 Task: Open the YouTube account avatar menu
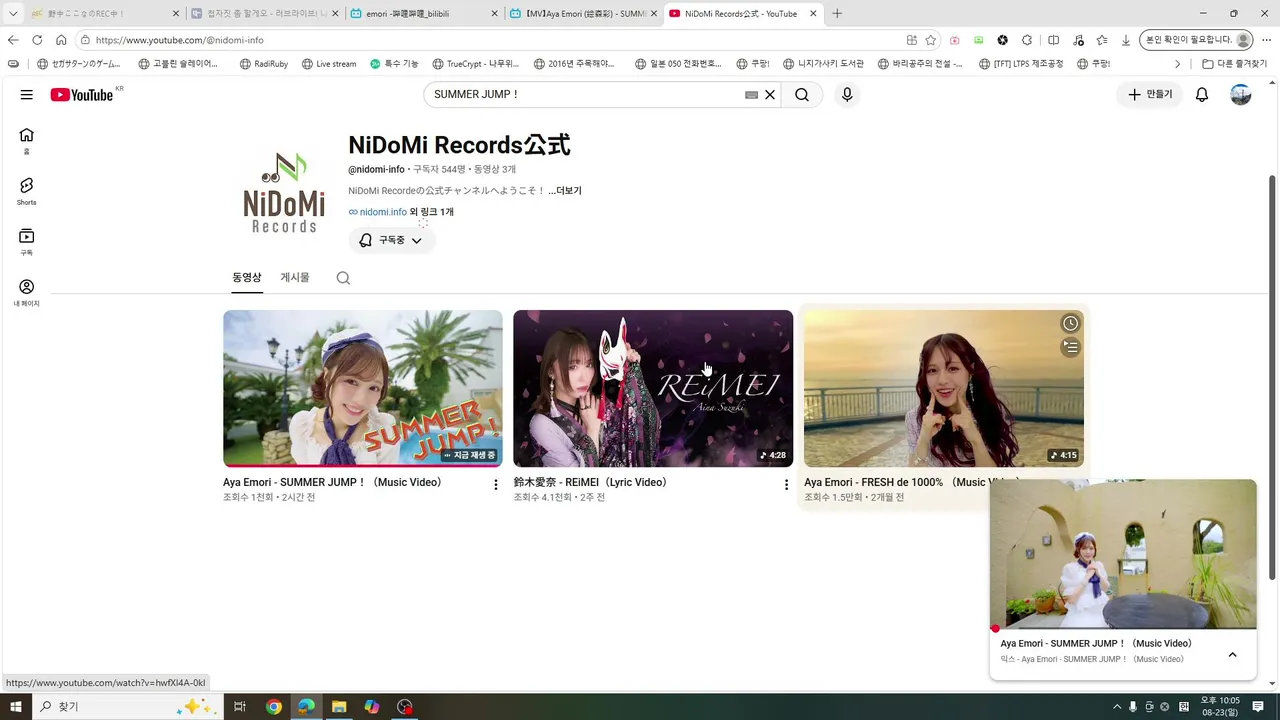tap(1241, 95)
